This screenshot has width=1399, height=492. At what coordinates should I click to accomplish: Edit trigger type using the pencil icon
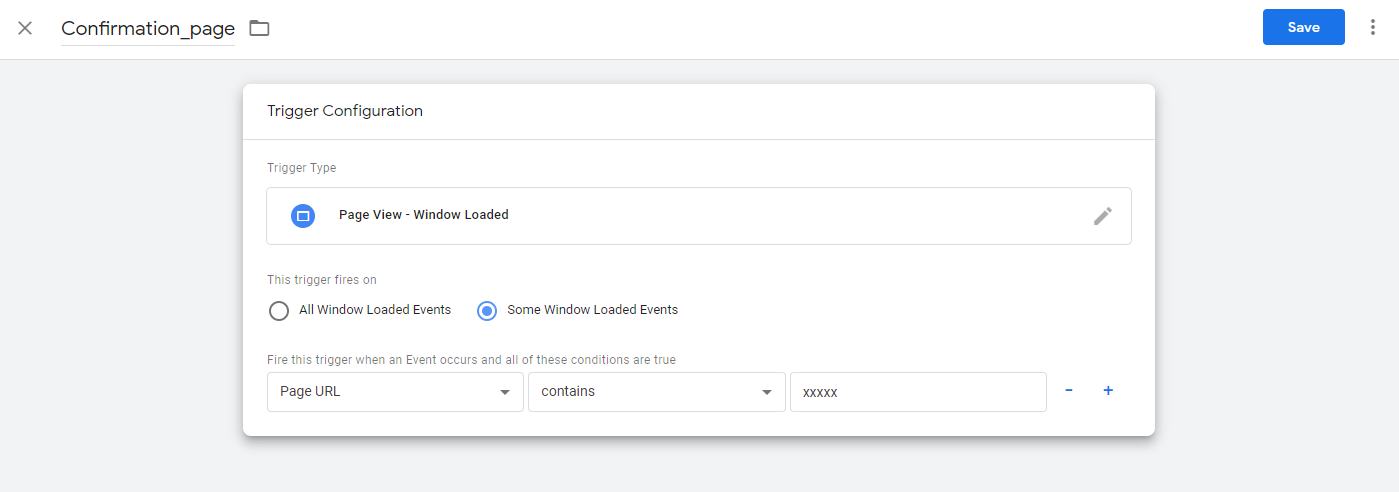[1102, 216]
